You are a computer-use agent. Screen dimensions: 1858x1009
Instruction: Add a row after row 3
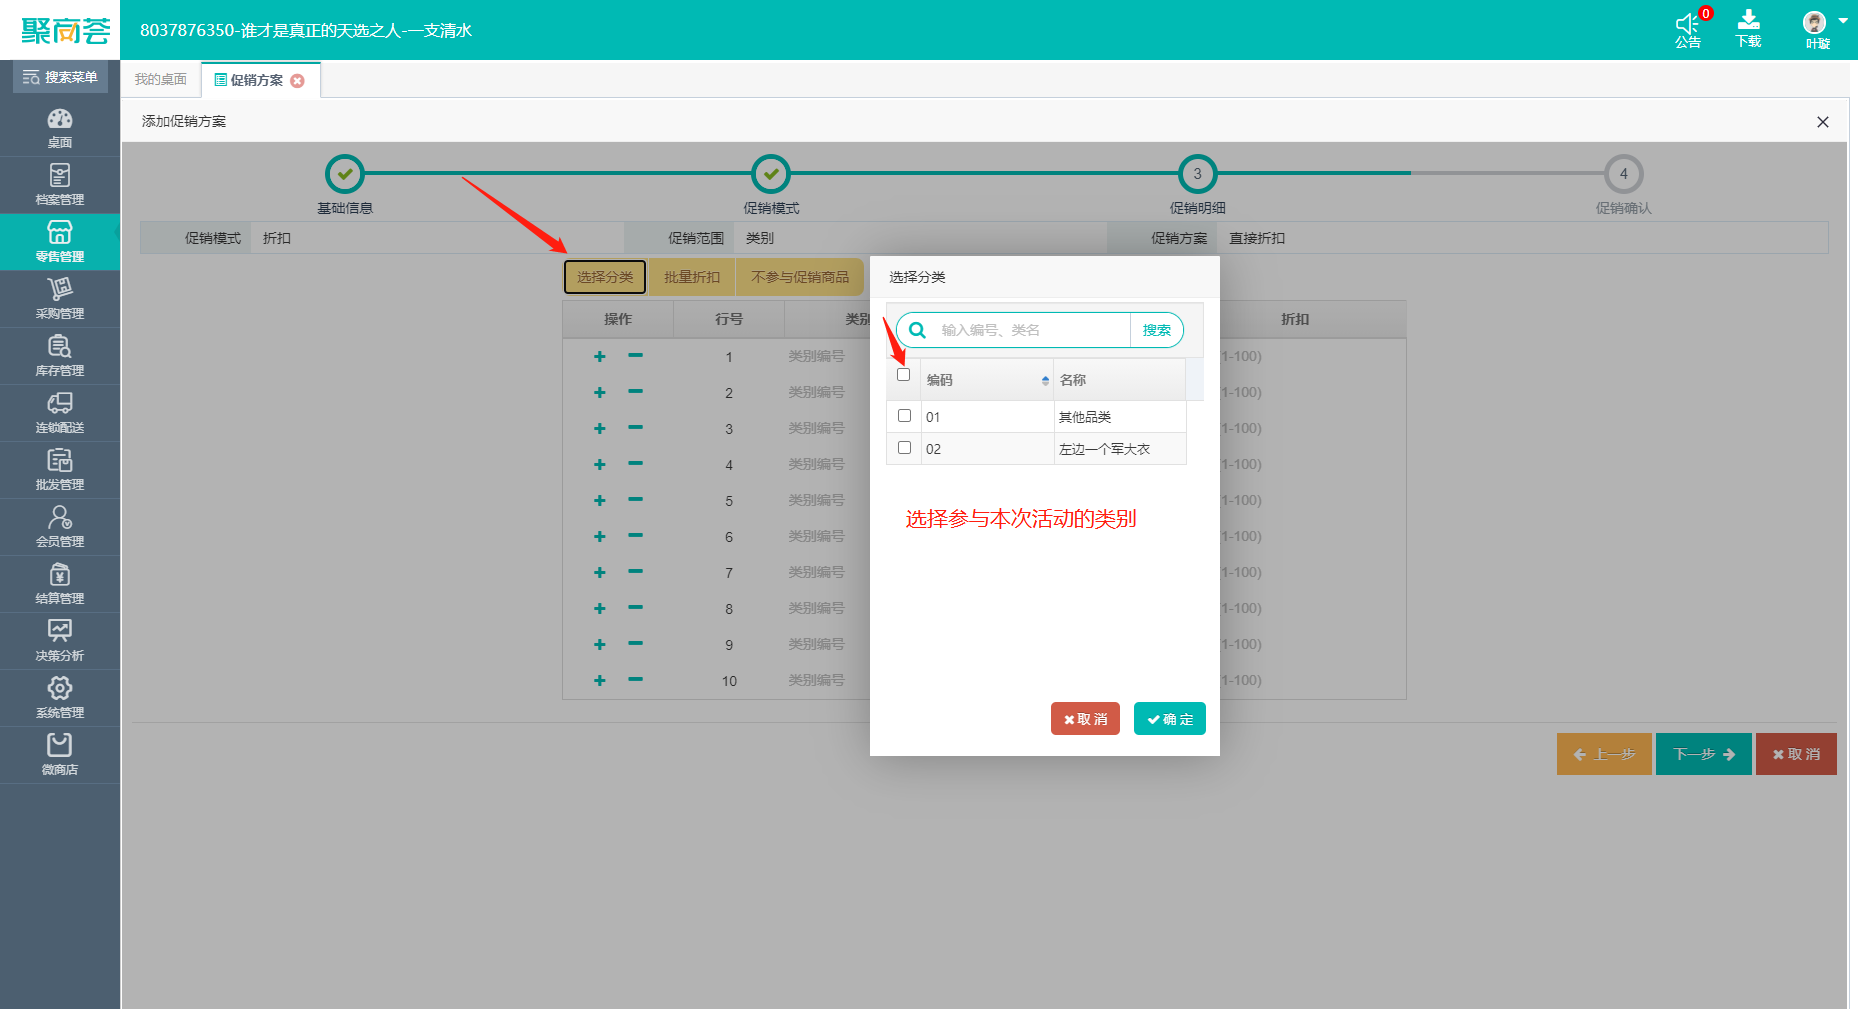coord(600,428)
